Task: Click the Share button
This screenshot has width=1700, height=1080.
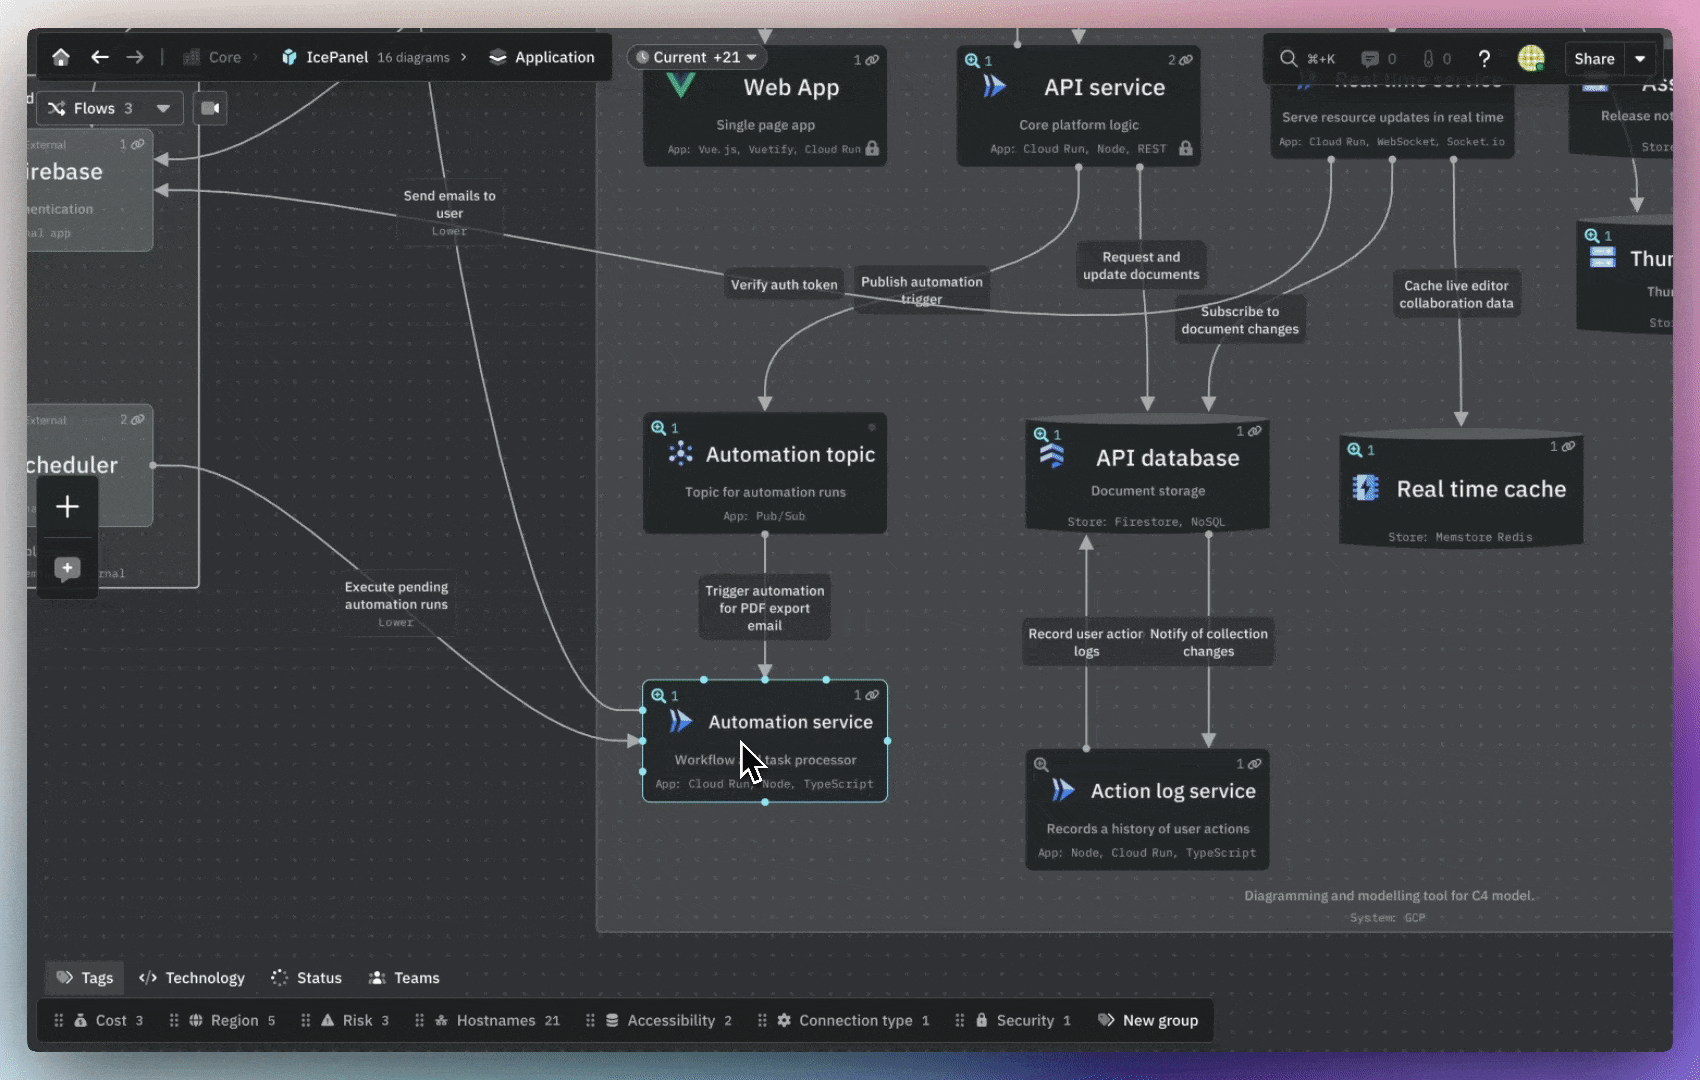Action: [1594, 58]
